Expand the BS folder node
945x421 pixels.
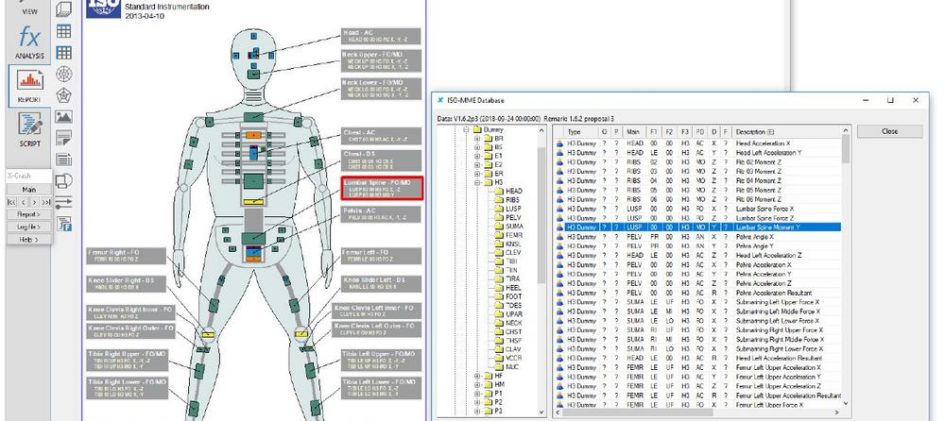coord(477,147)
